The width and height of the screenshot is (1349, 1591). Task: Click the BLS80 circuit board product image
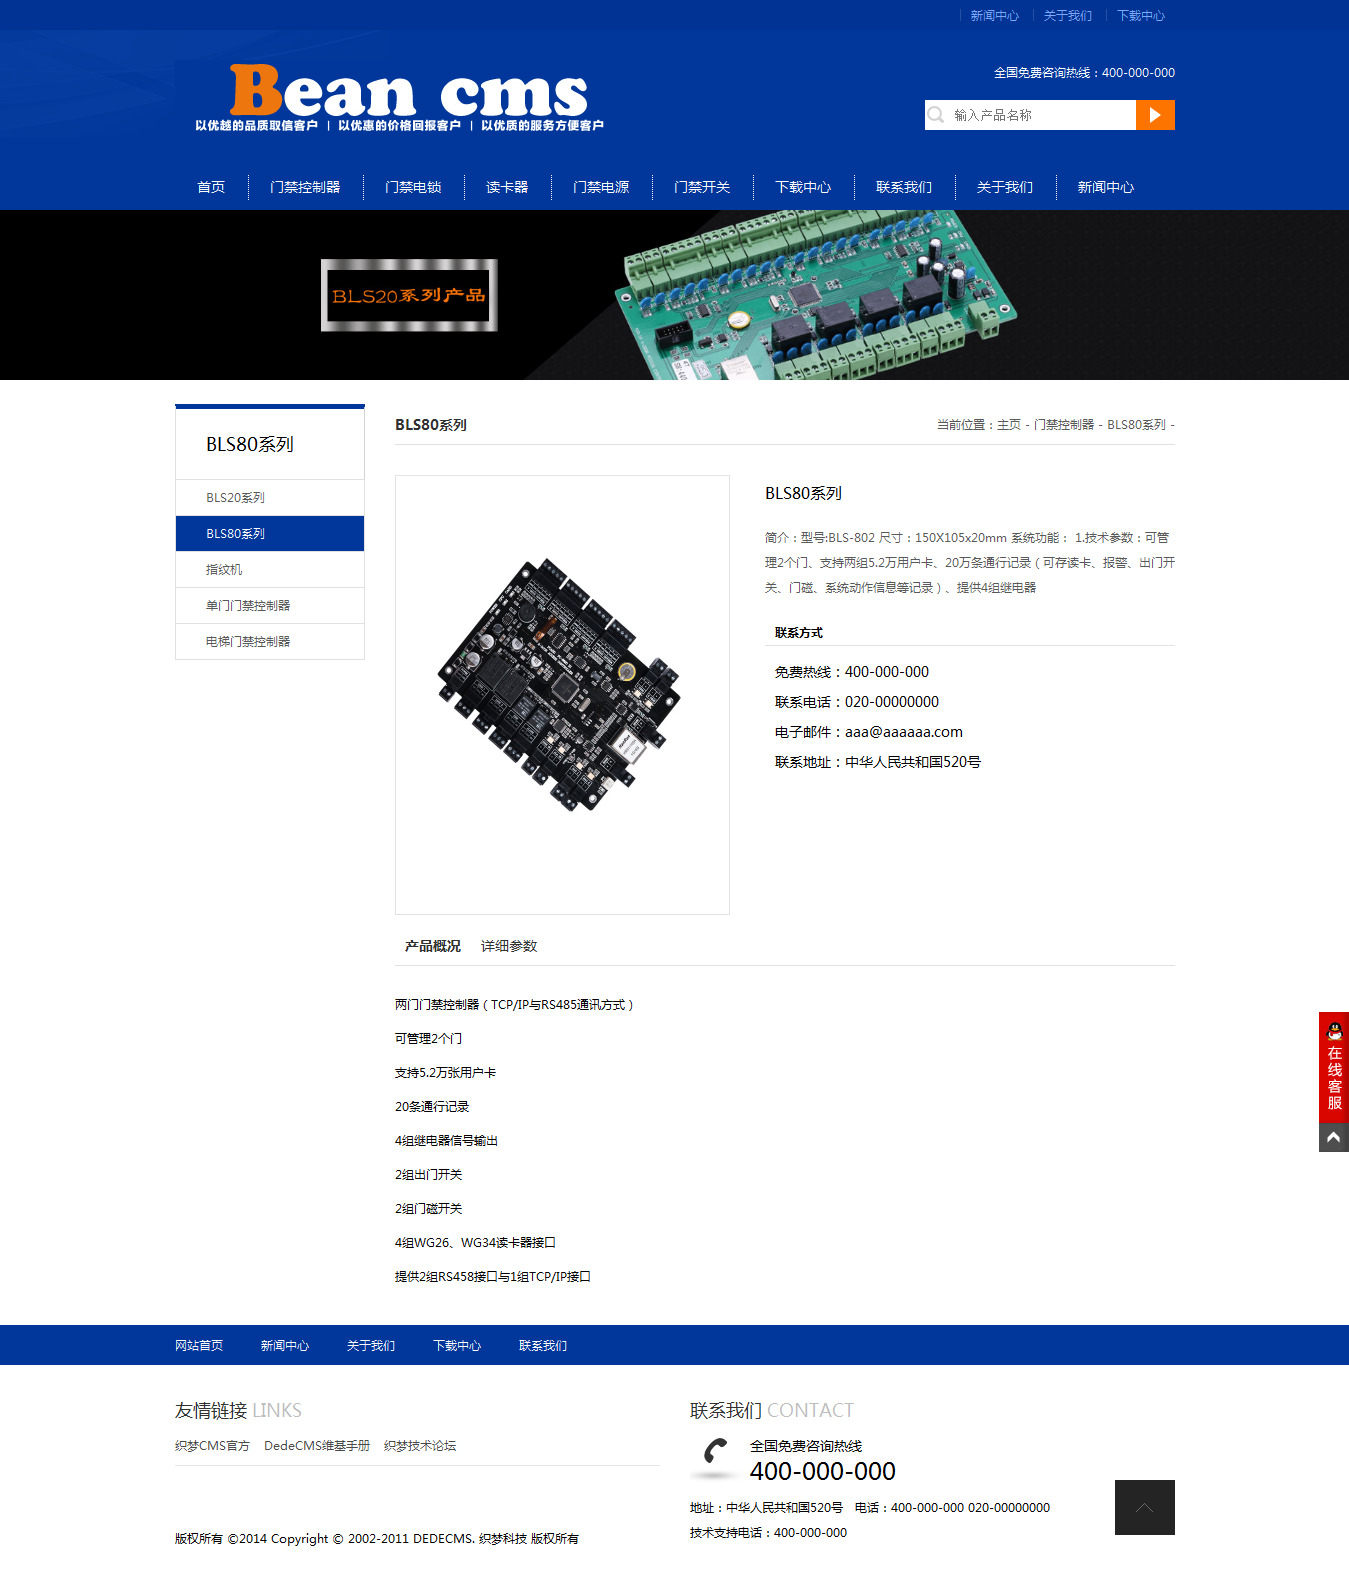coord(561,686)
